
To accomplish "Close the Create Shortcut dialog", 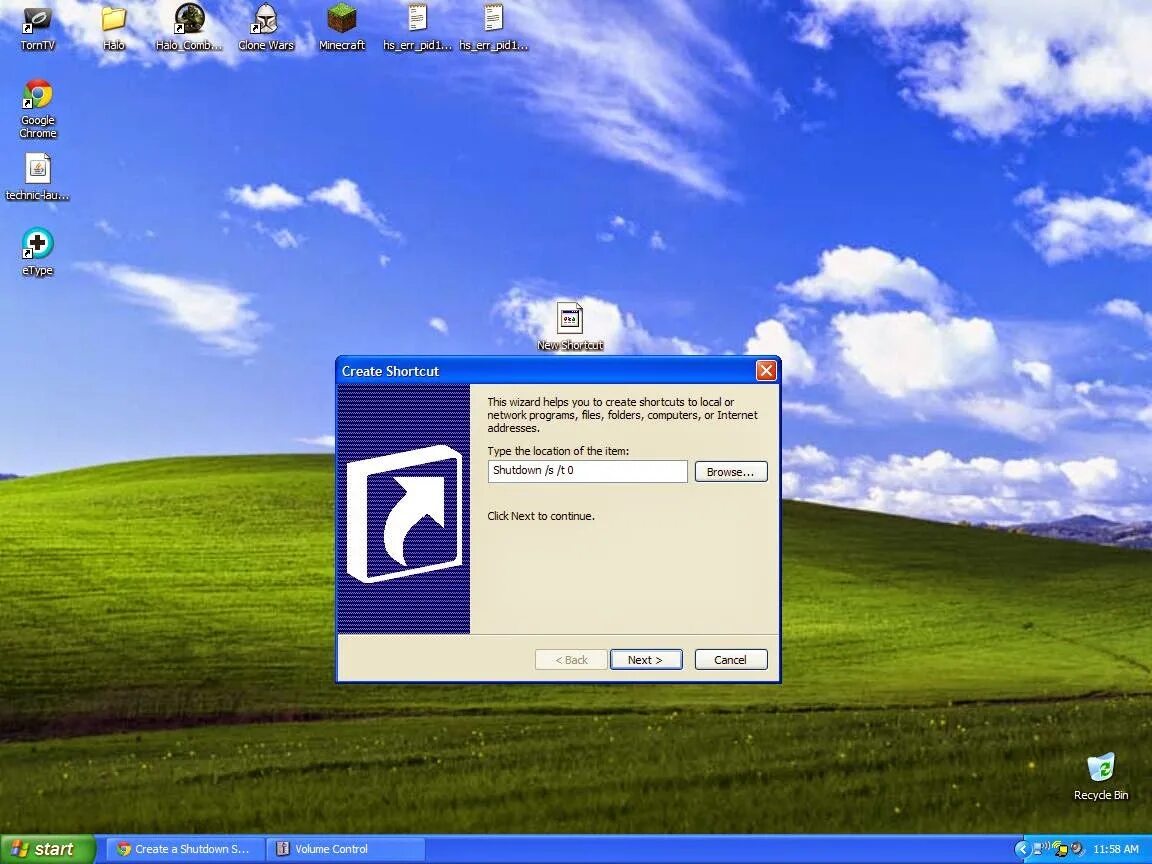I will tap(766, 371).
